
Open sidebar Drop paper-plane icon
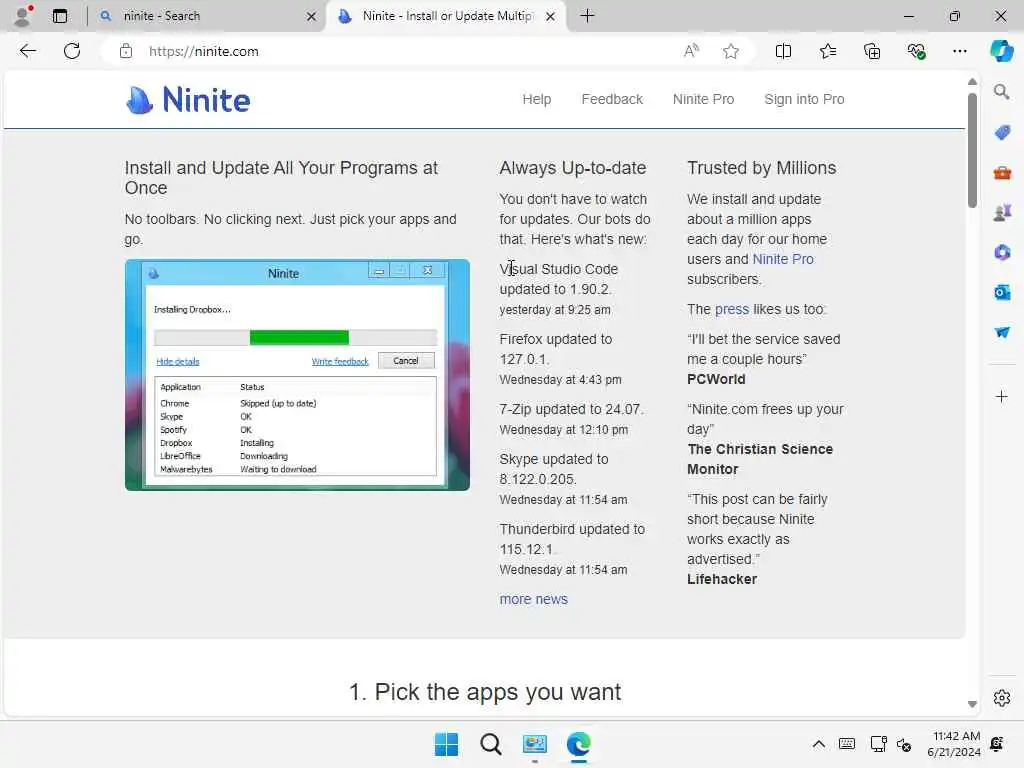pyautogui.click(x=1002, y=332)
